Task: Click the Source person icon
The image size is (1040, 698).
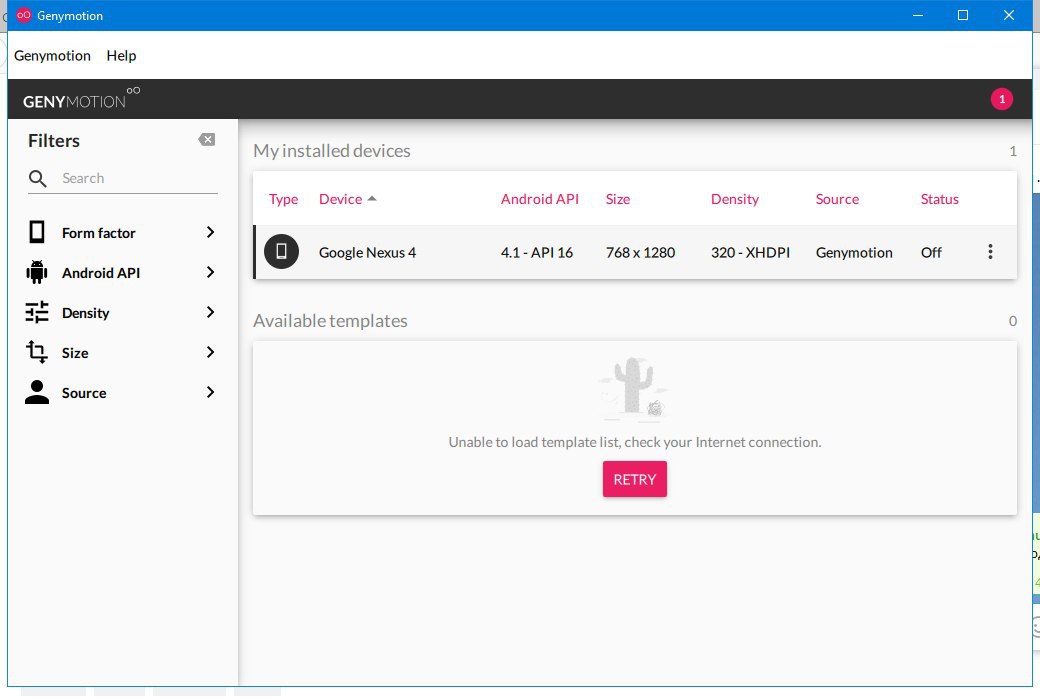Action: click(x=37, y=392)
